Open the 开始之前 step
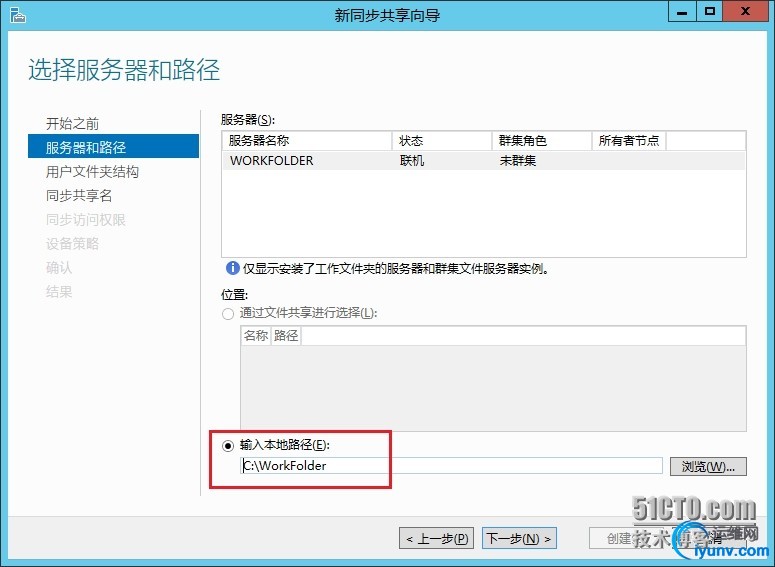This screenshot has width=775, height=567. [x=72, y=124]
